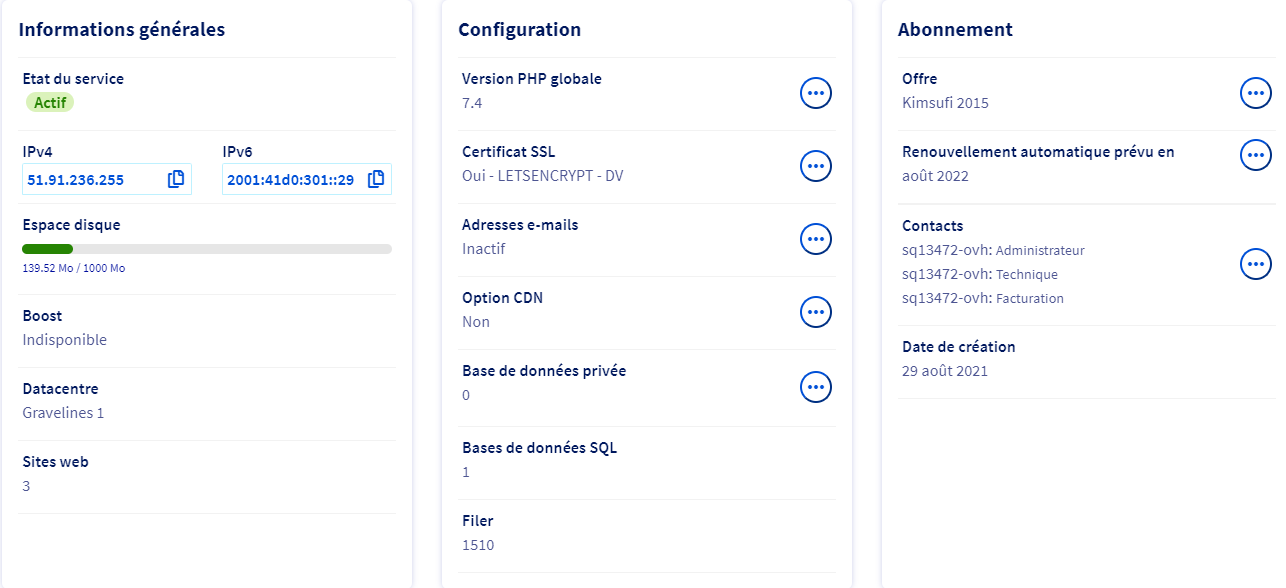Click the Kimsufi 2015 offer name
The width and height of the screenshot is (1286, 588).
[945, 103]
